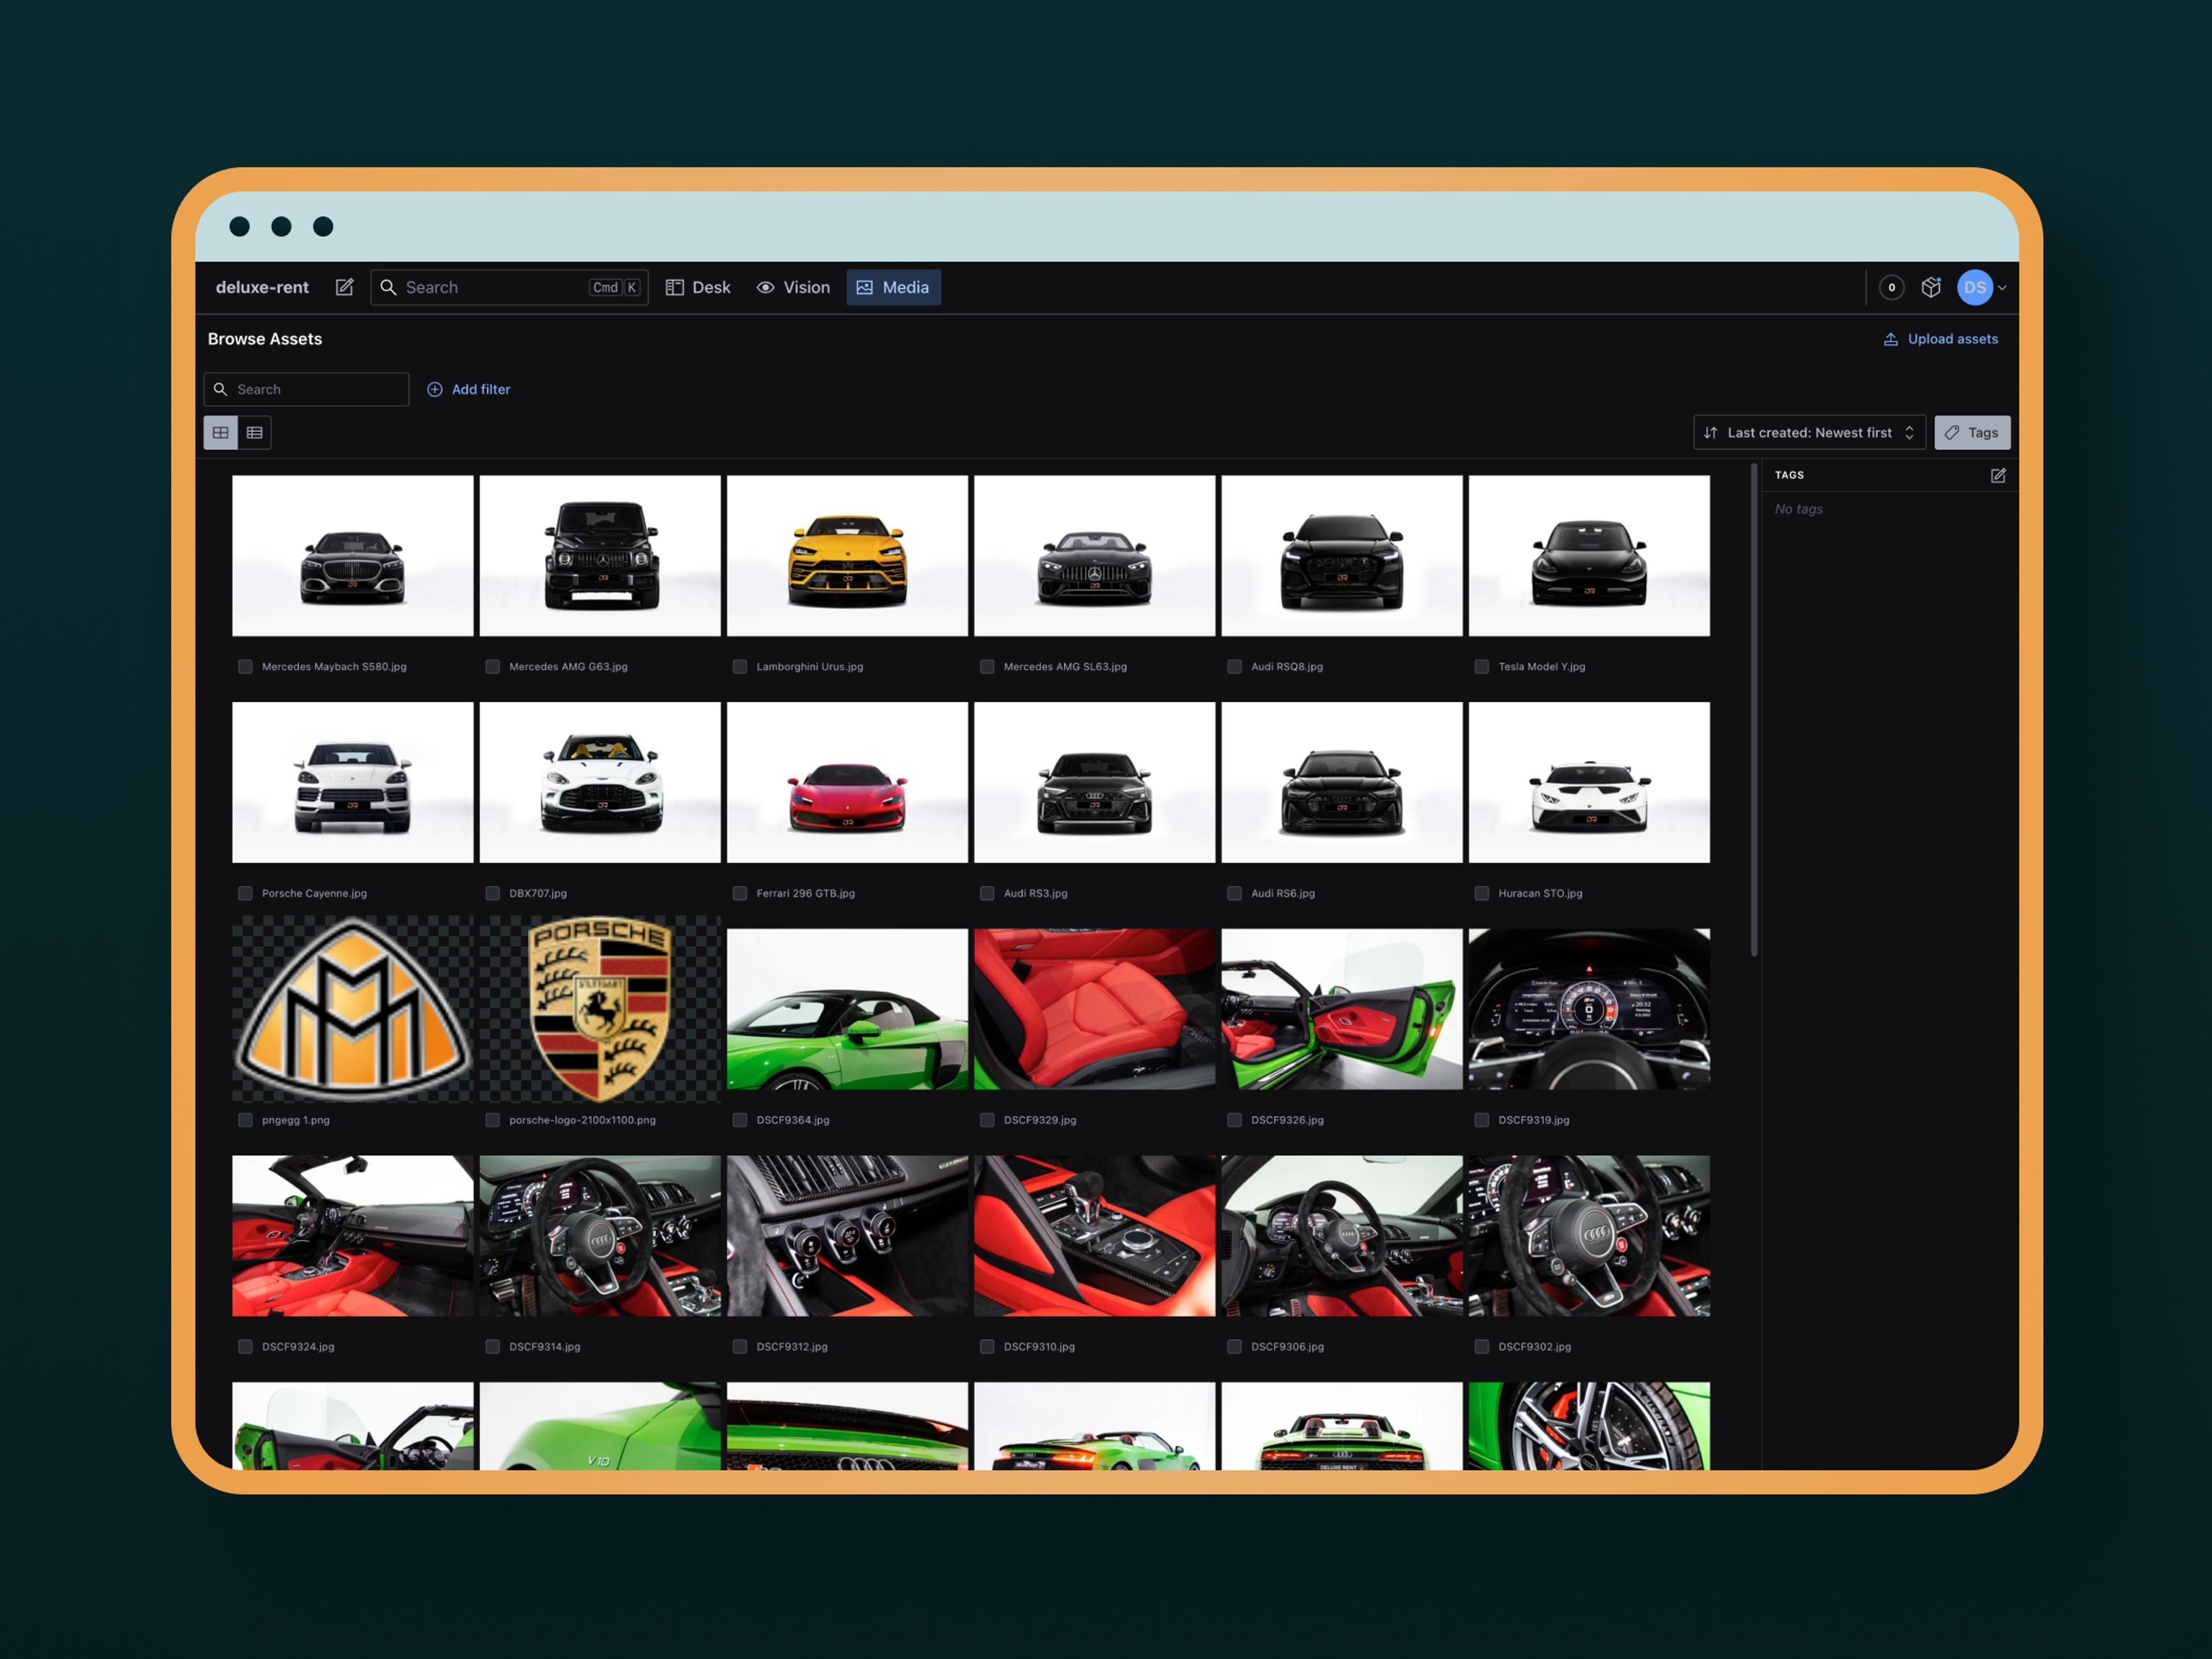Screen dimensions: 2212x1659
Task: Click the notification counter circle showing 0
Action: click(x=1891, y=287)
